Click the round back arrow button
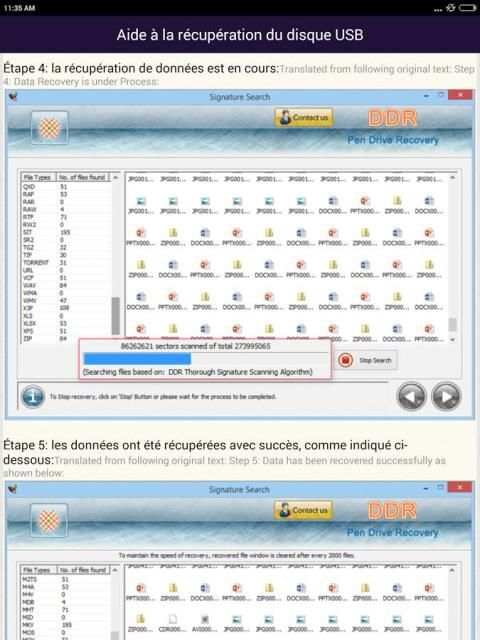This screenshot has width=480, height=640. point(411,396)
